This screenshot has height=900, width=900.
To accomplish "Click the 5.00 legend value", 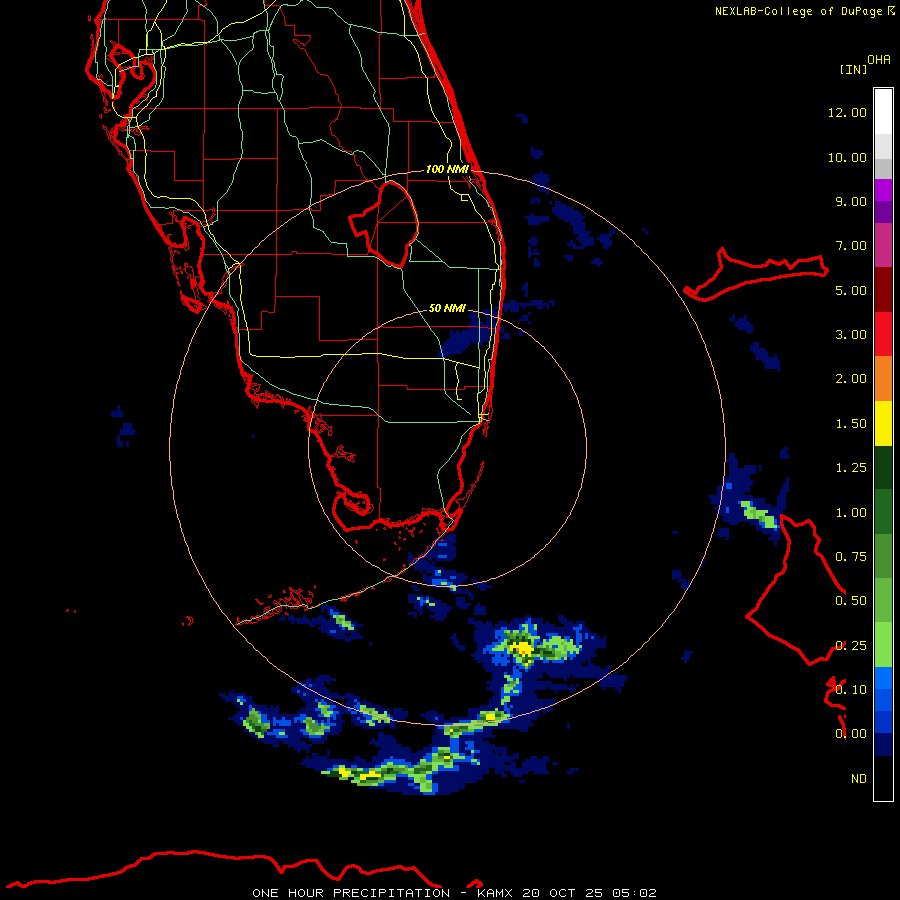I will pyautogui.click(x=851, y=290).
